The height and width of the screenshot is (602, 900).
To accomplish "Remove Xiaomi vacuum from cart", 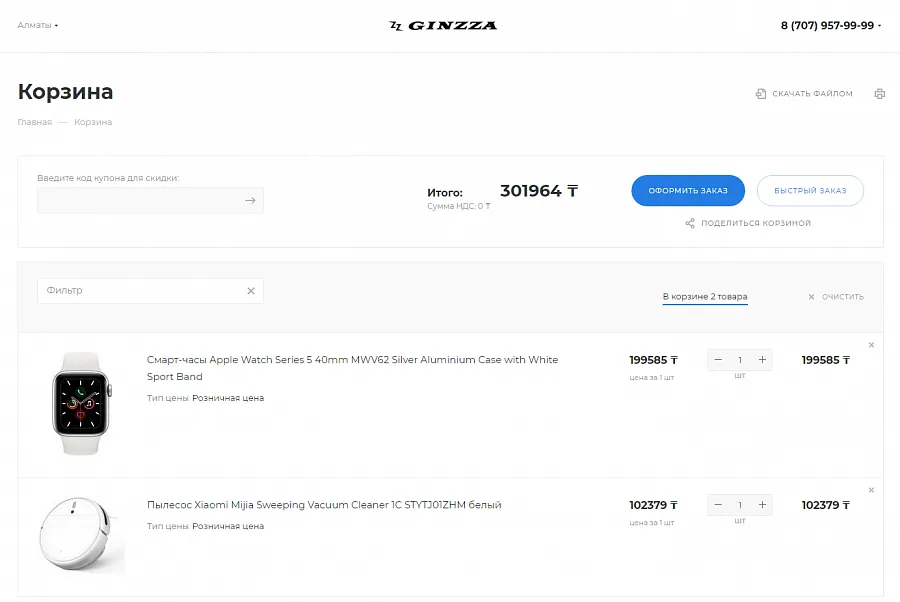I will click(x=871, y=490).
